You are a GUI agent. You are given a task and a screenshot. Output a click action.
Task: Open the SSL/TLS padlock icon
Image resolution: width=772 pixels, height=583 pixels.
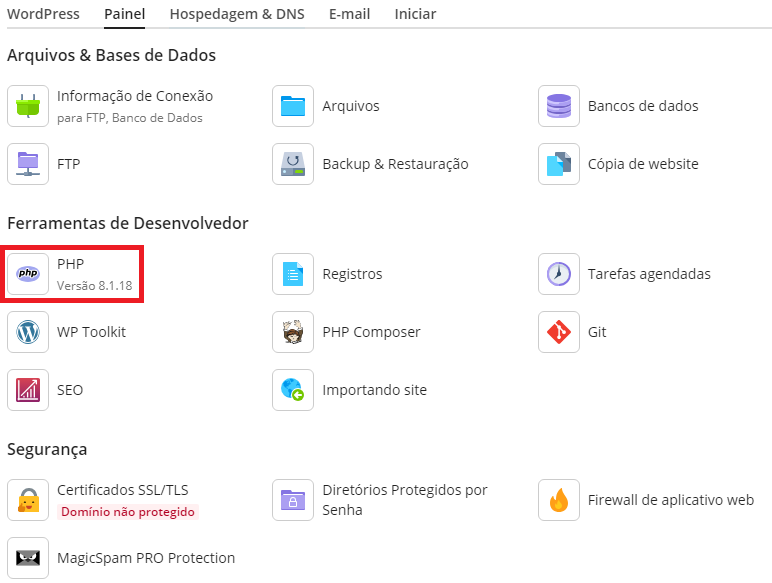click(28, 500)
